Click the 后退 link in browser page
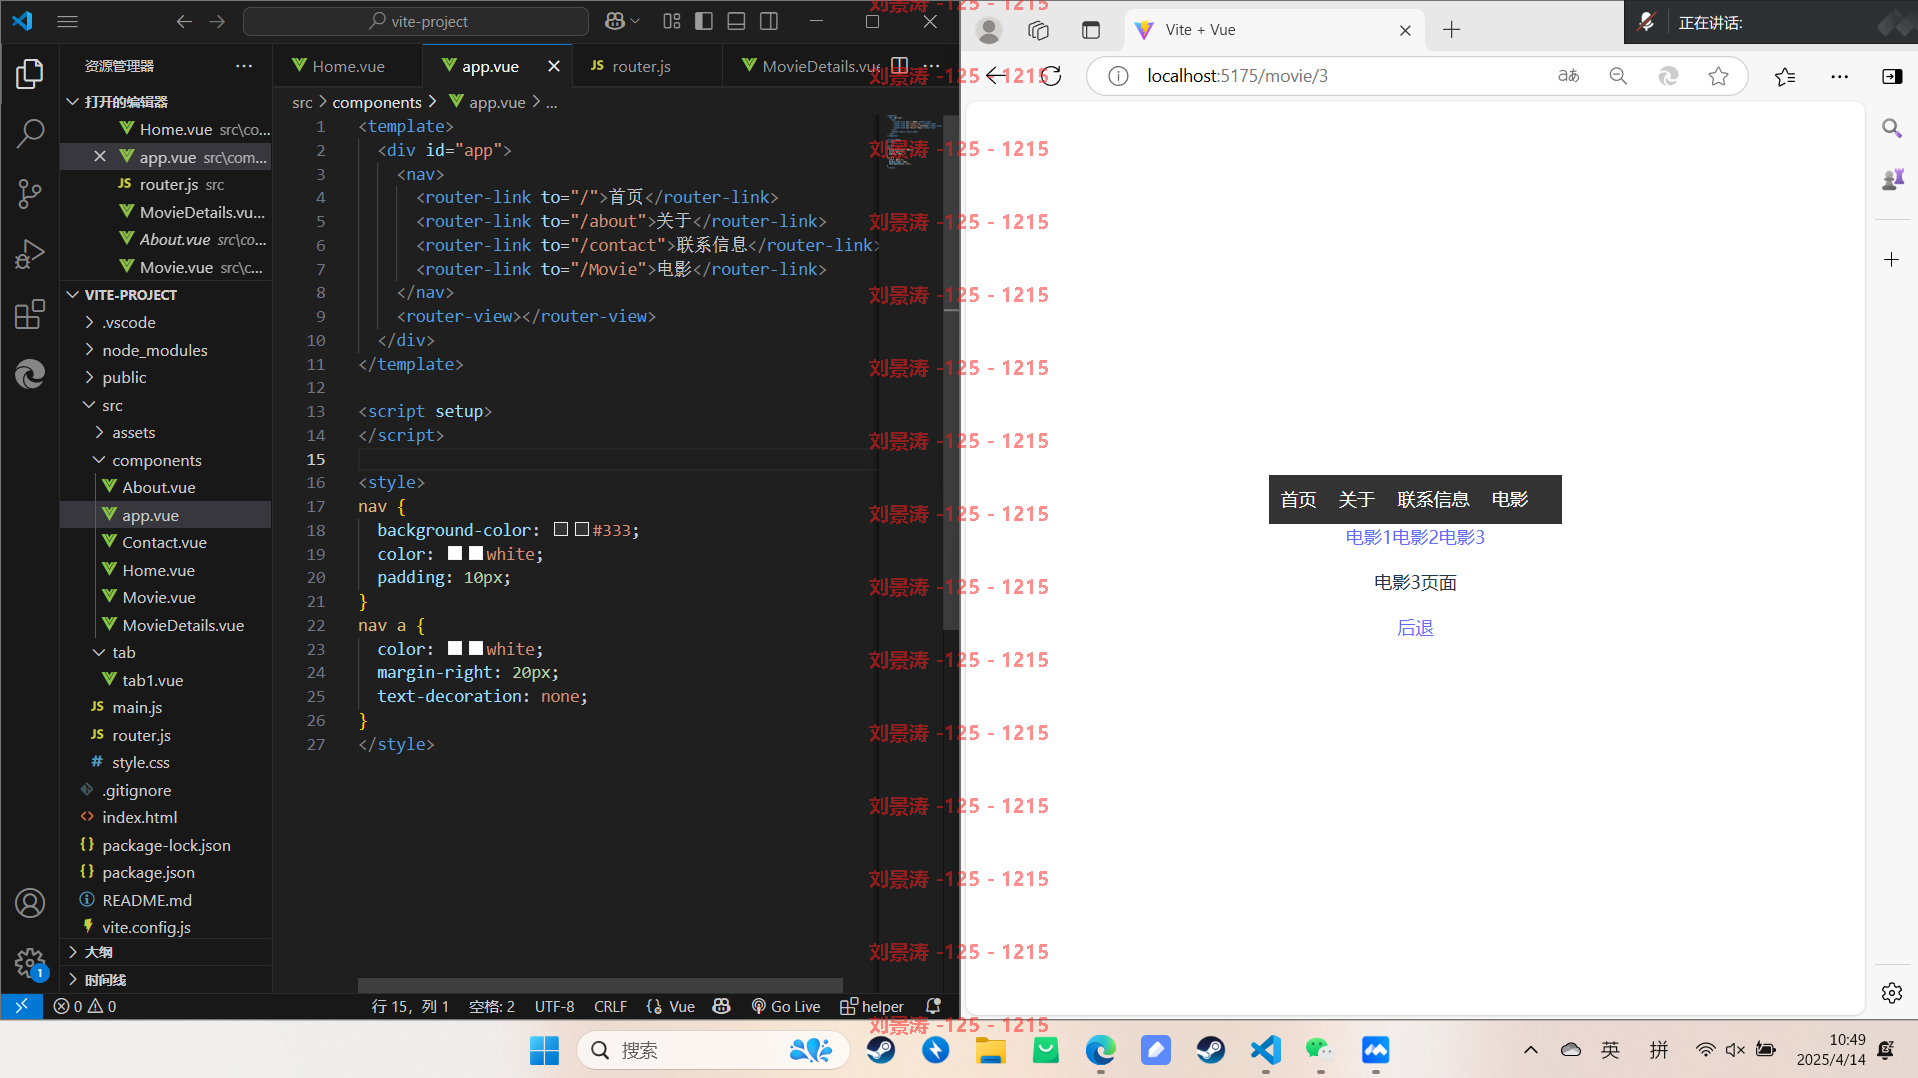The image size is (1918, 1078). click(1415, 628)
